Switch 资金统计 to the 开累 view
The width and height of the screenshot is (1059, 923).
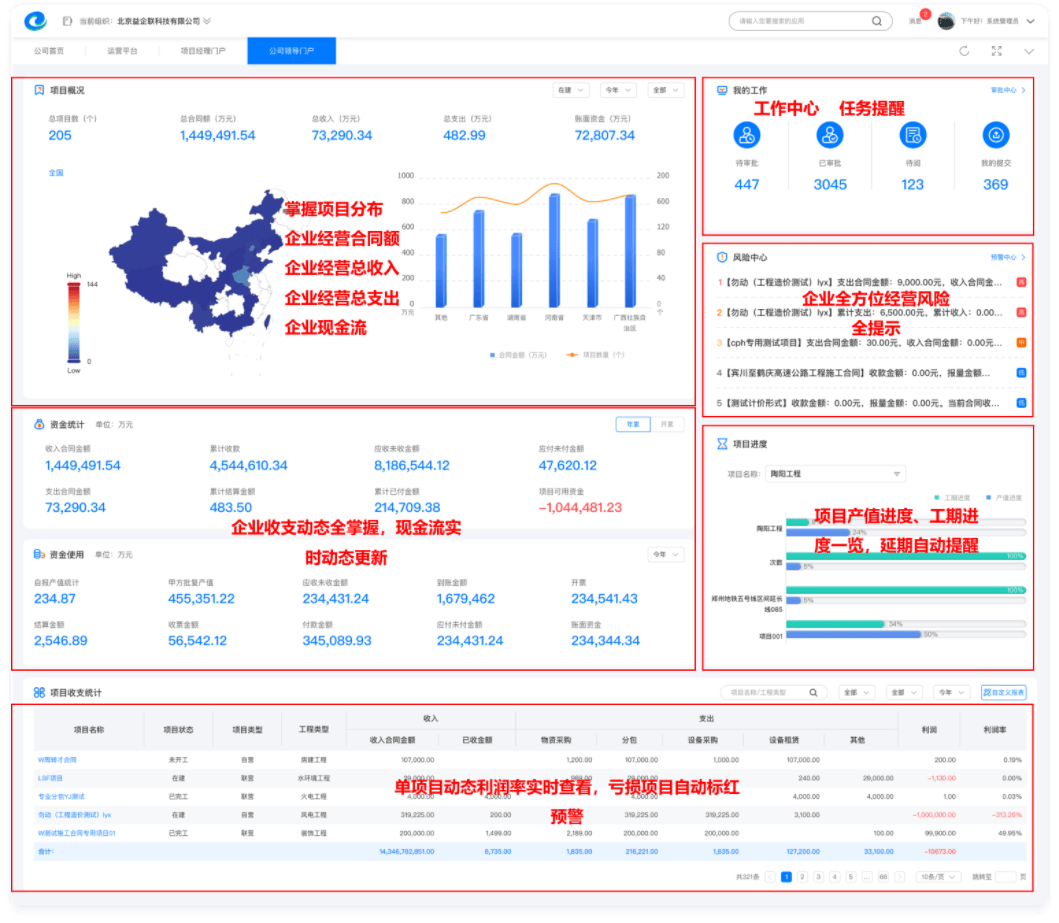coord(666,424)
